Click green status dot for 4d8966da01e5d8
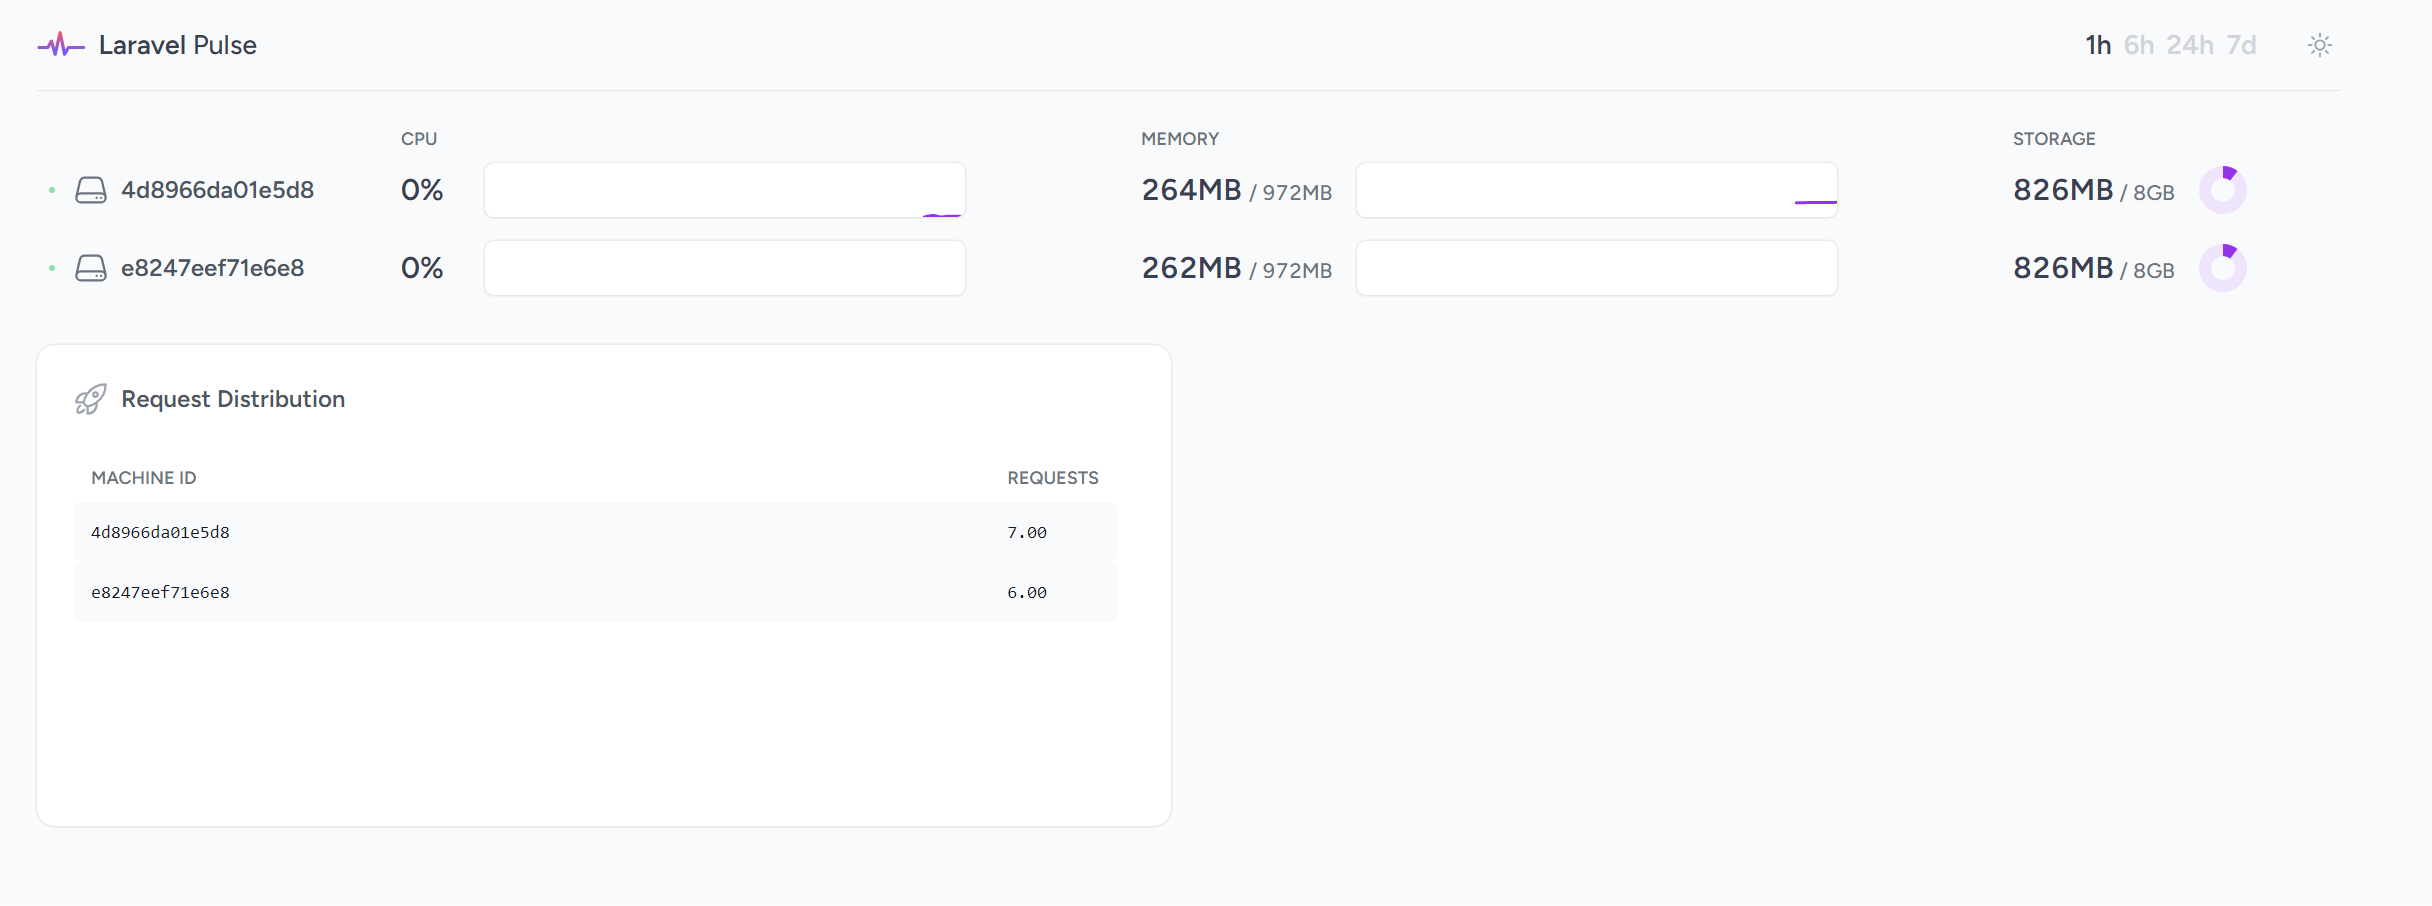Viewport: 2432px width, 906px height. (52, 190)
